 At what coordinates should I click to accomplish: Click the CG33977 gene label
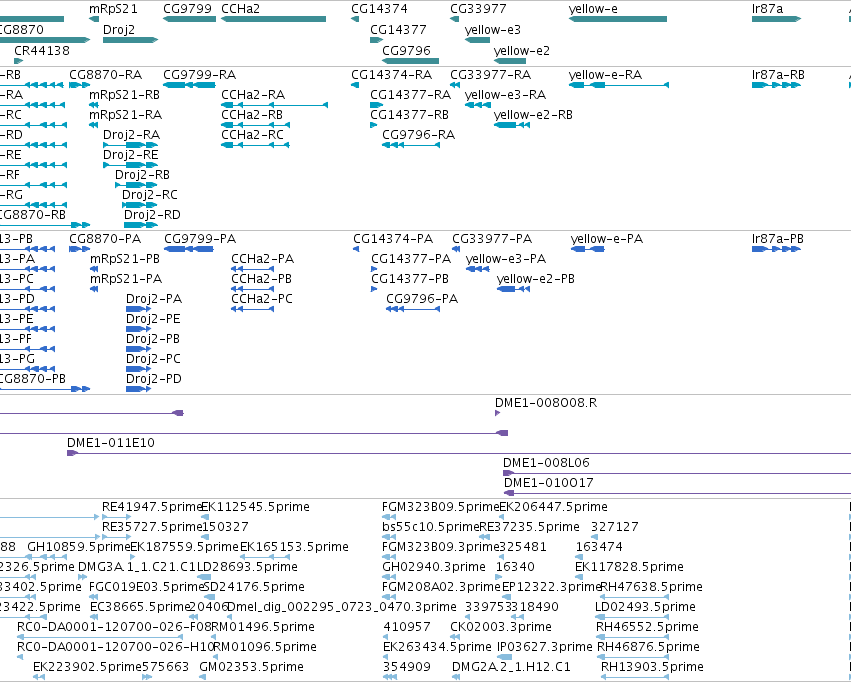tap(478, 9)
